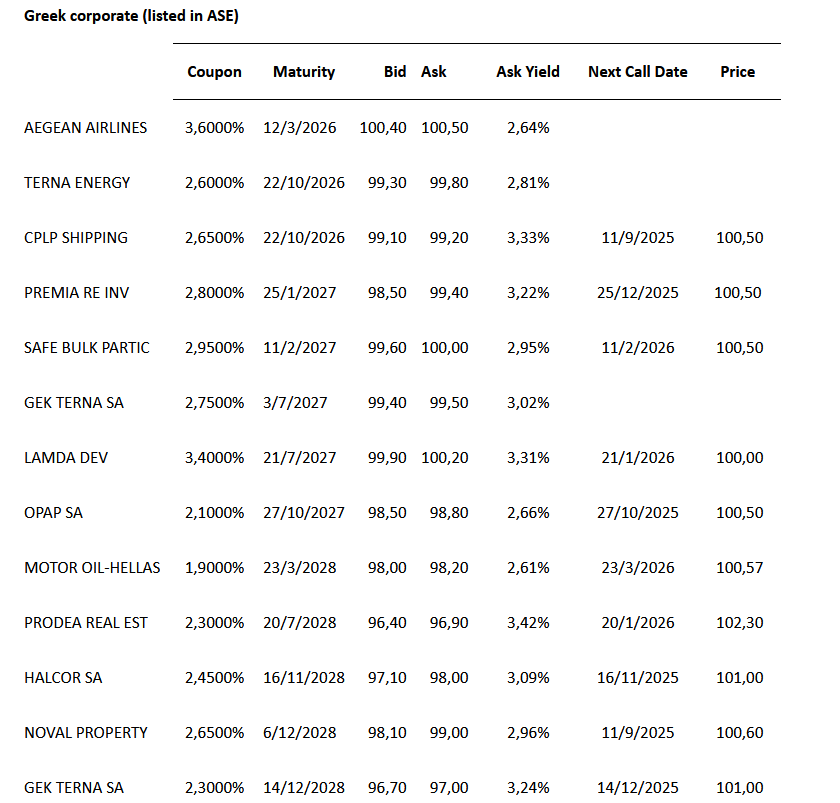The height and width of the screenshot is (803, 840).
Task: Click the Coupon column header
Action: tap(214, 72)
